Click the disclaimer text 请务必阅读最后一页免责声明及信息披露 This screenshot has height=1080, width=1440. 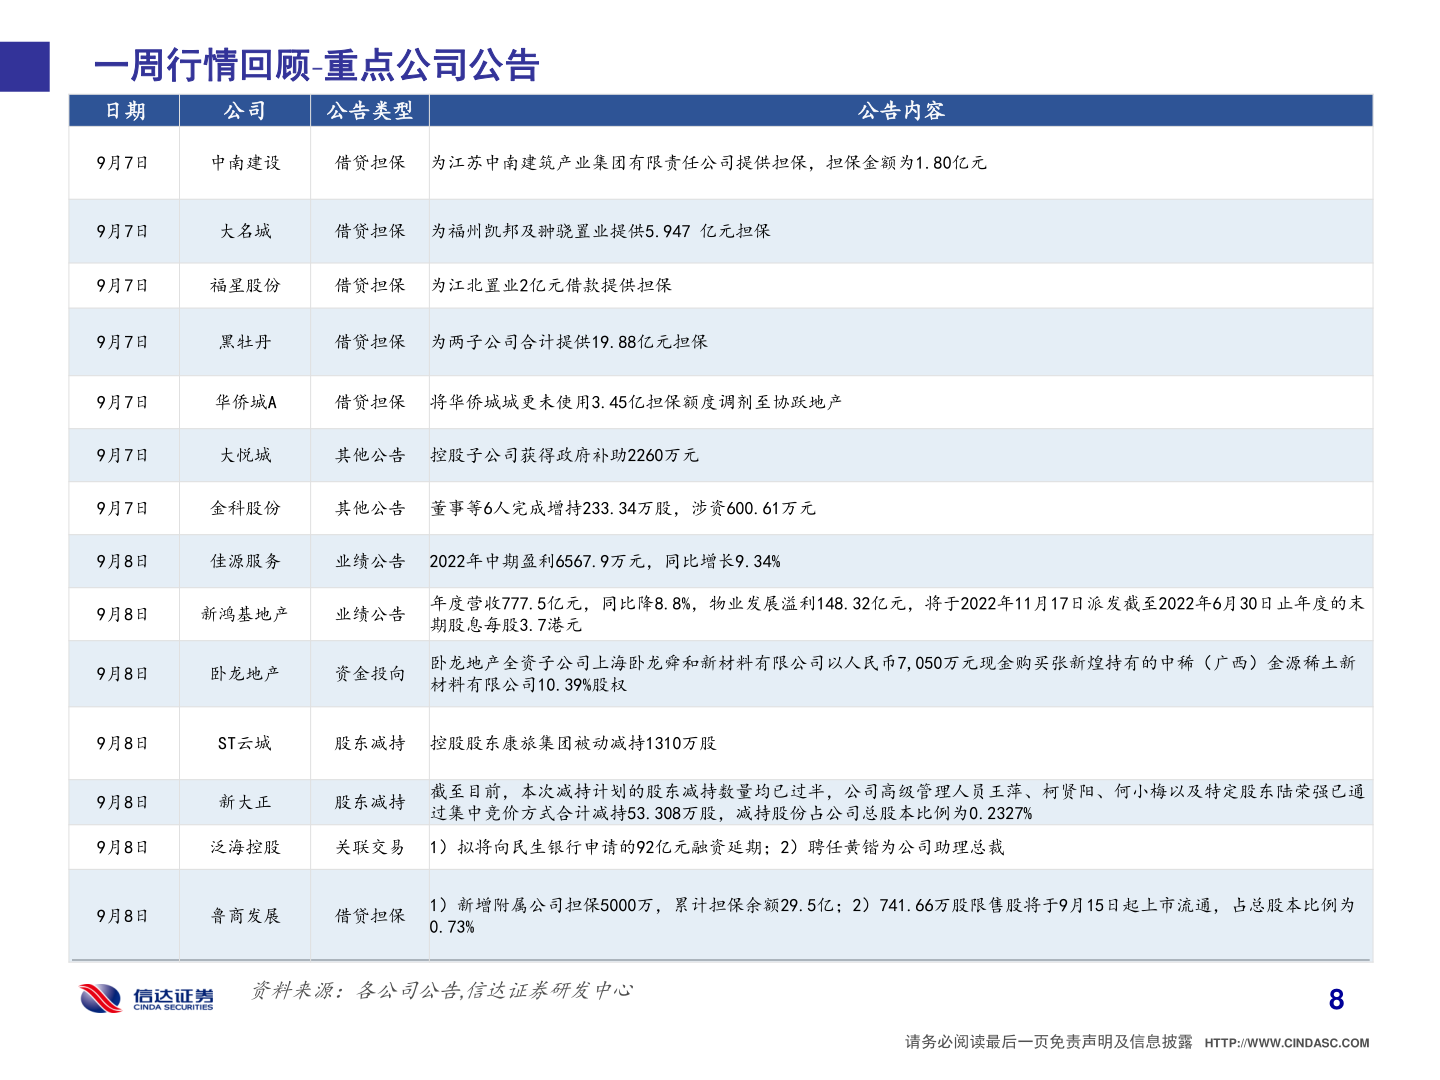(x=1046, y=1040)
